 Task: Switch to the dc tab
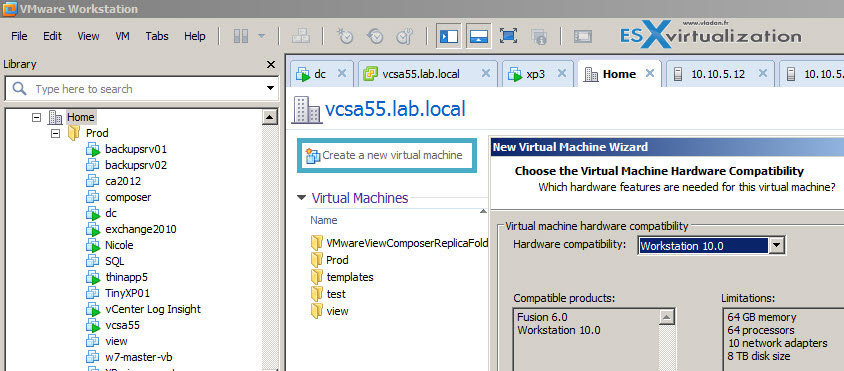(x=320, y=74)
